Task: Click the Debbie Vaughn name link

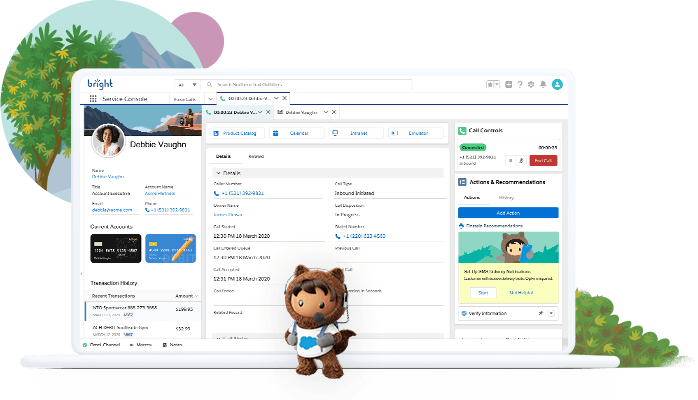Action: [108, 177]
